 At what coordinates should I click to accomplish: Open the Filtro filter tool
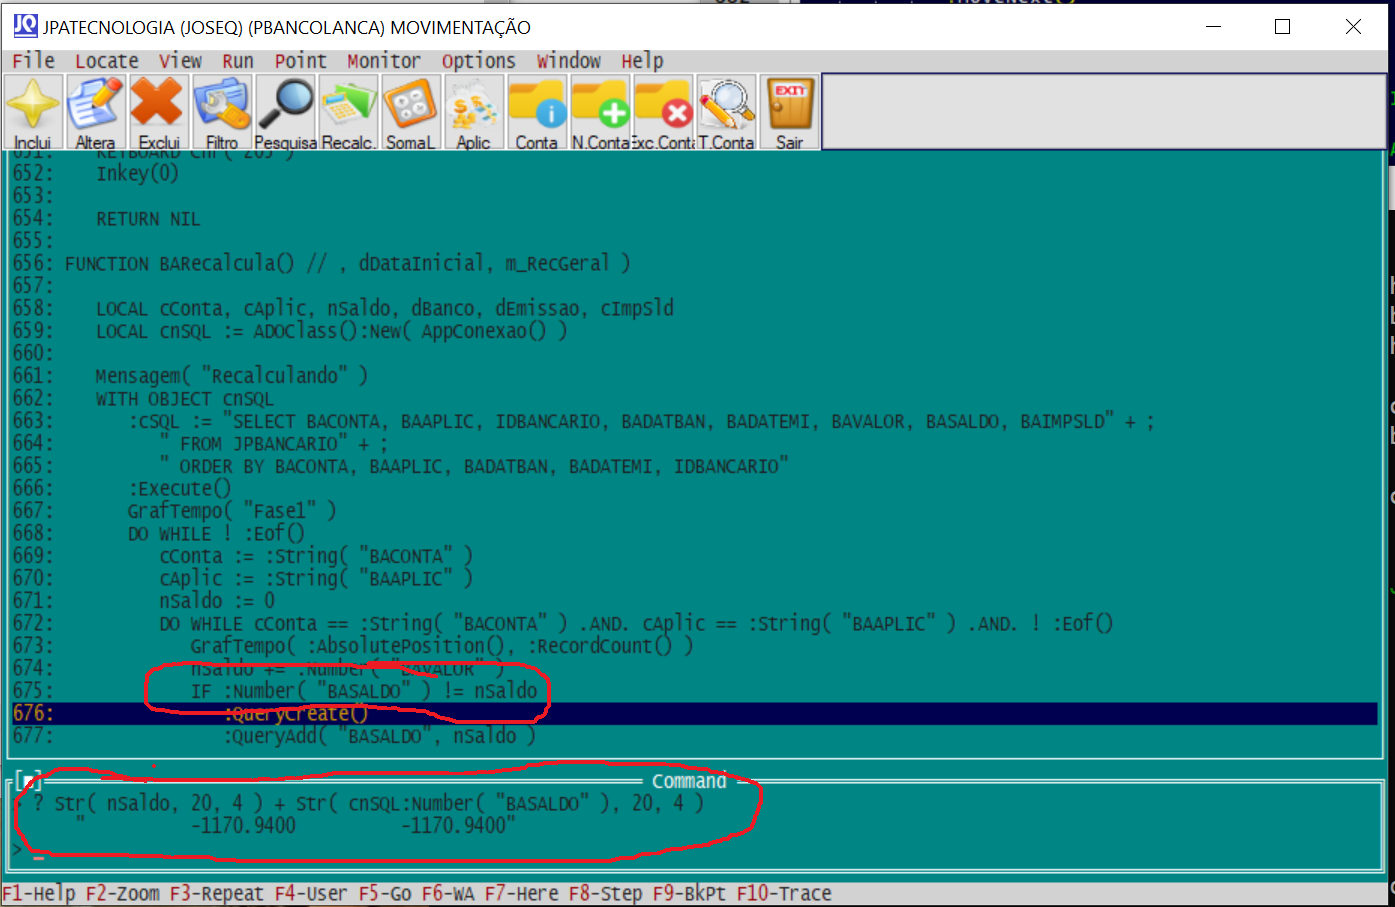click(x=221, y=113)
